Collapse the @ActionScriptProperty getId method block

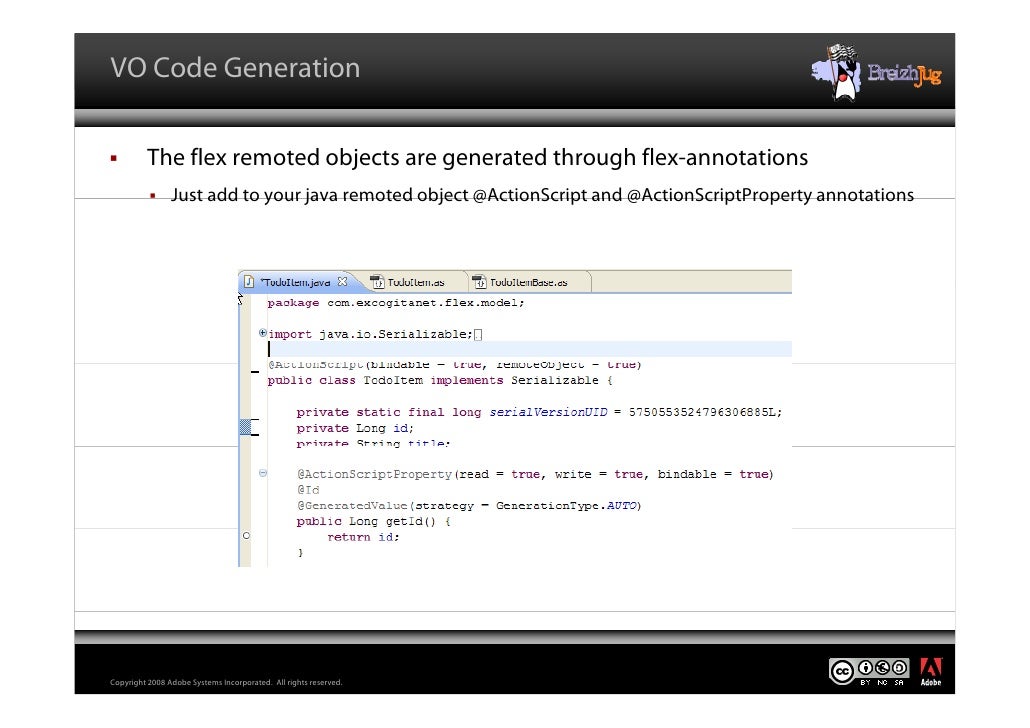tap(262, 473)
